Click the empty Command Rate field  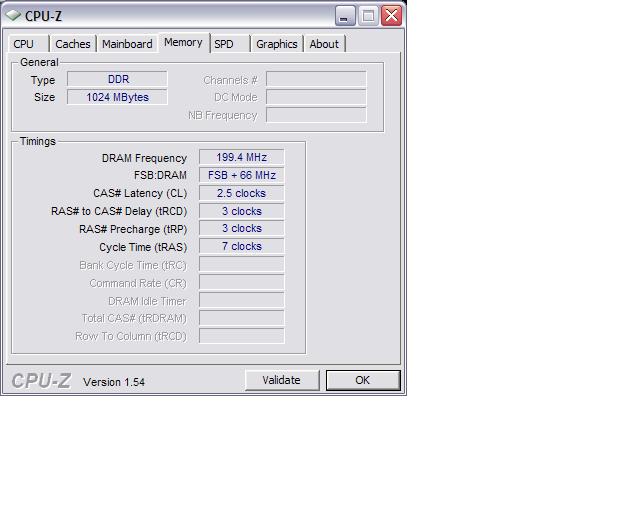coord(242,283)
